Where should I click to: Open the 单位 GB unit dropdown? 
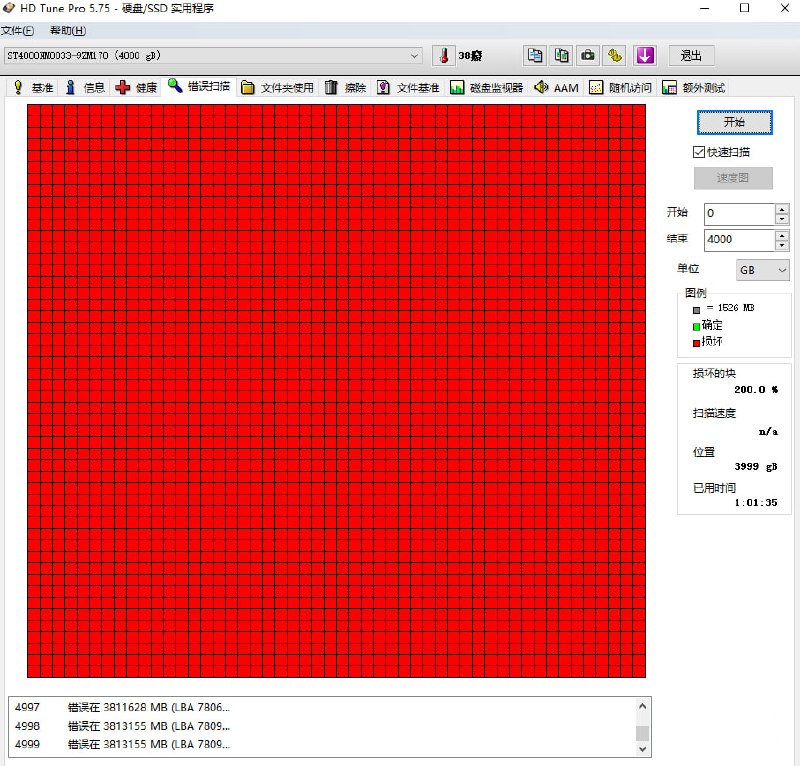762,270
